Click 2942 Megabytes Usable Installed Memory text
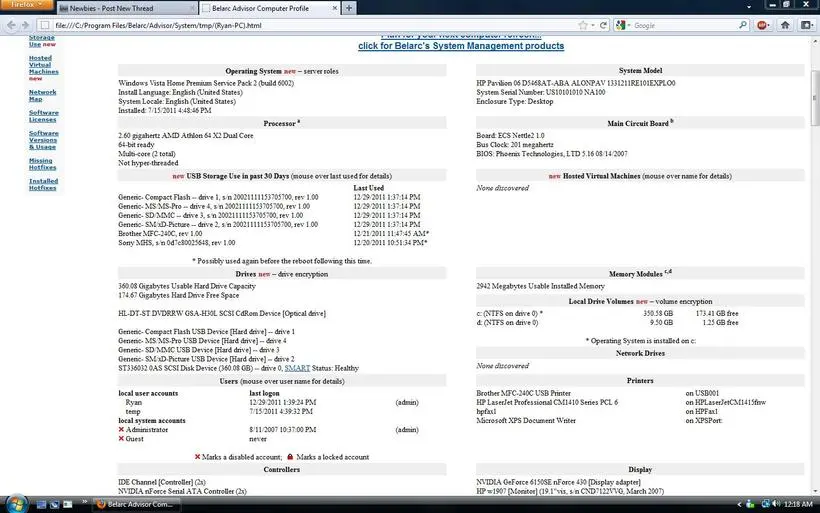Viewport: 820px width, 513px height. pos(540,286)
